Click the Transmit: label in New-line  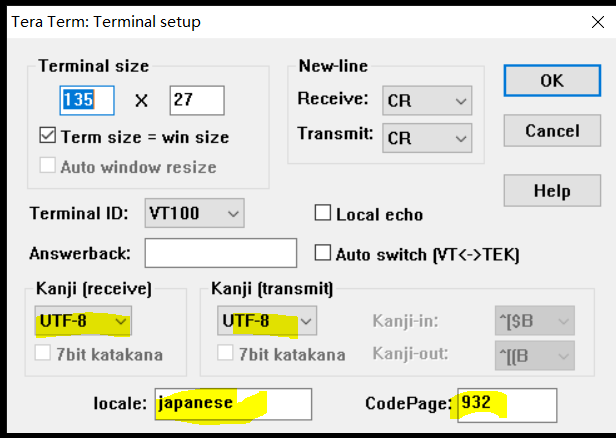(x=335, y=134)
